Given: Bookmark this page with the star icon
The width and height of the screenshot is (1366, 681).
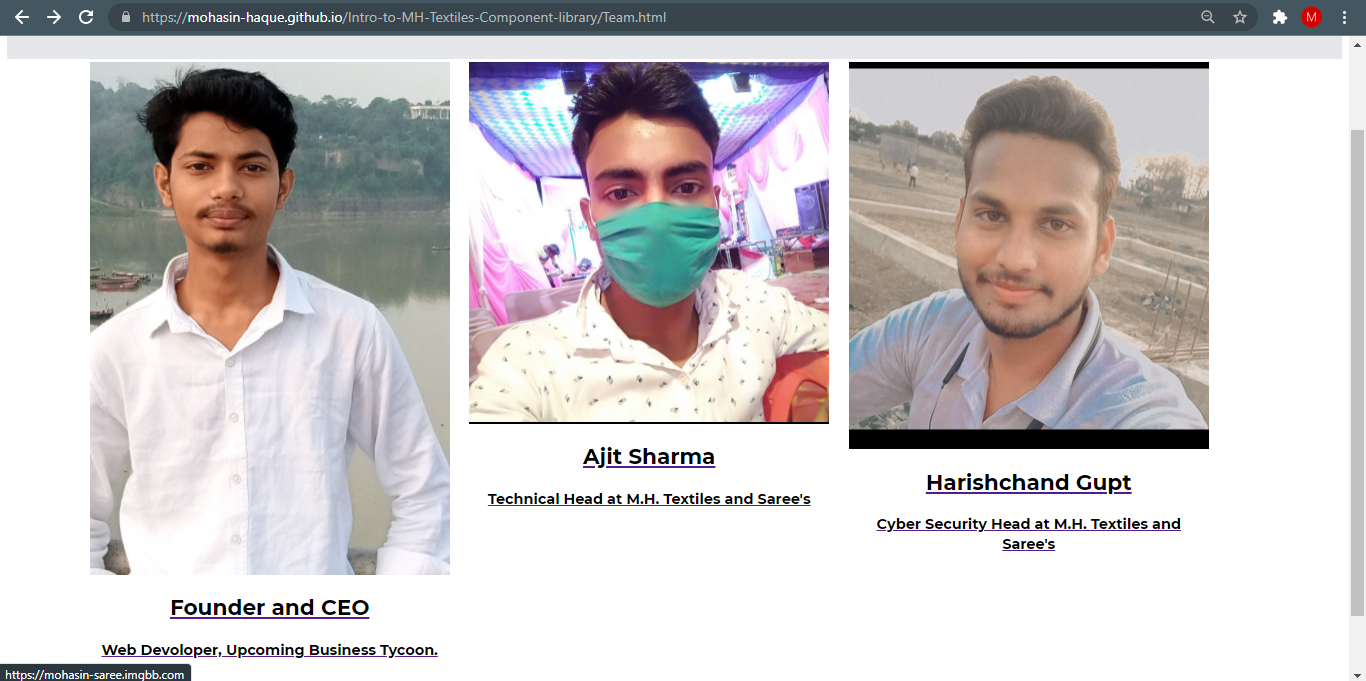Looking at the screenshot, I should tap(1240, 17).
